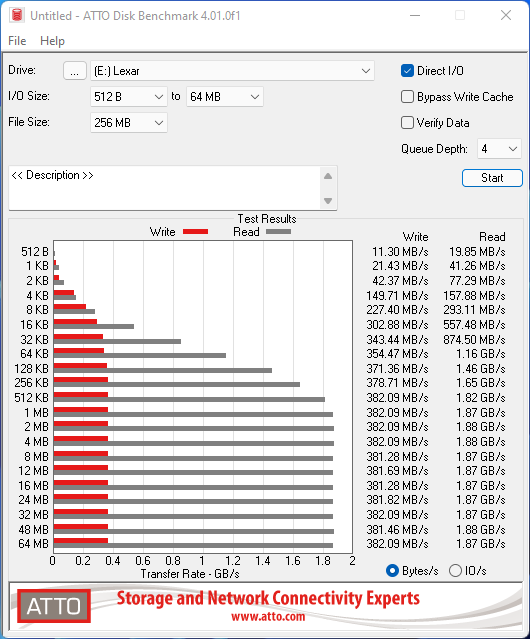This screenshot has height=639, width=530.
Task: Click inside the Description text box
Action: coord(165,188)
